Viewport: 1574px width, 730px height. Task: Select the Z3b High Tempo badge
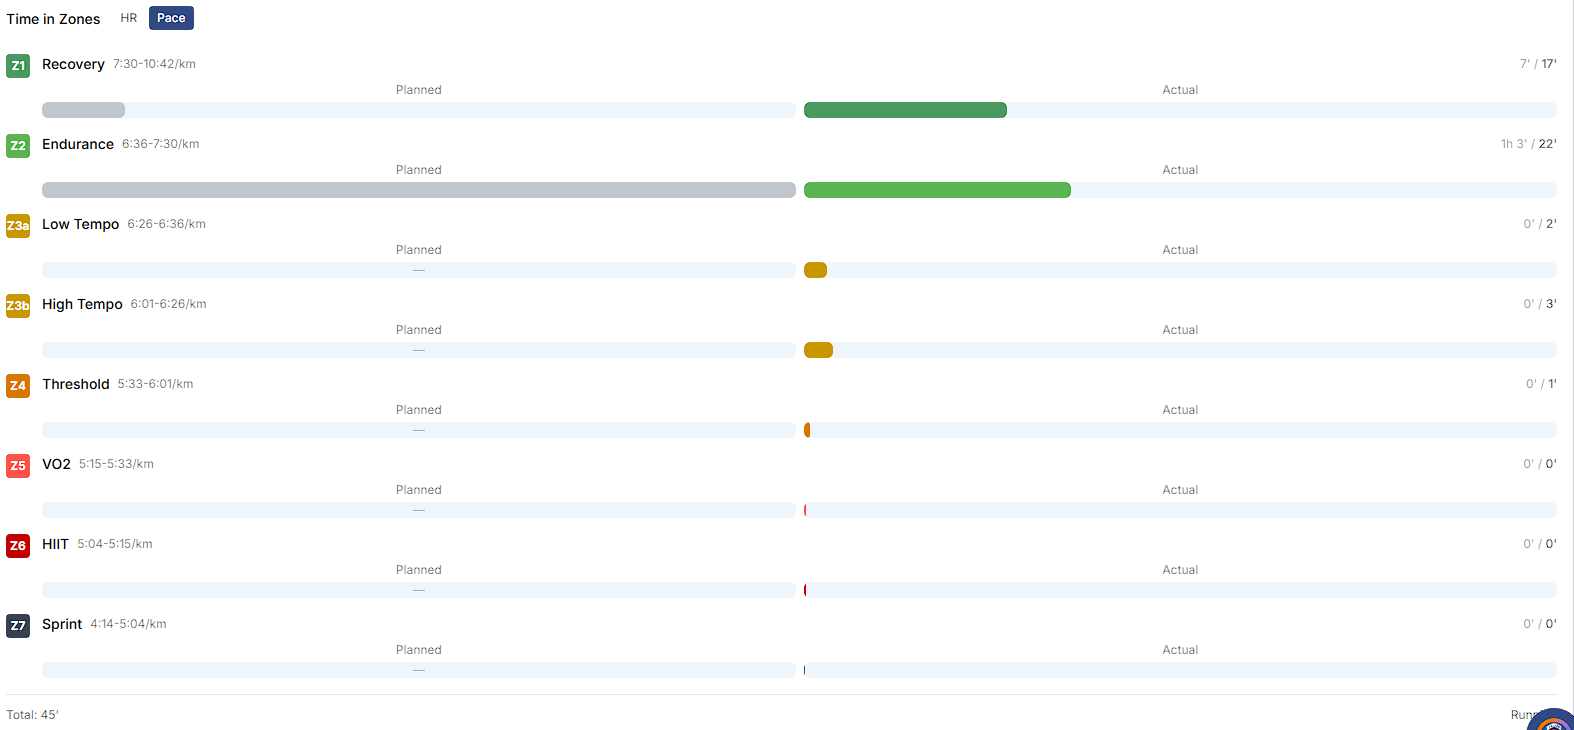tap(18, 306)
